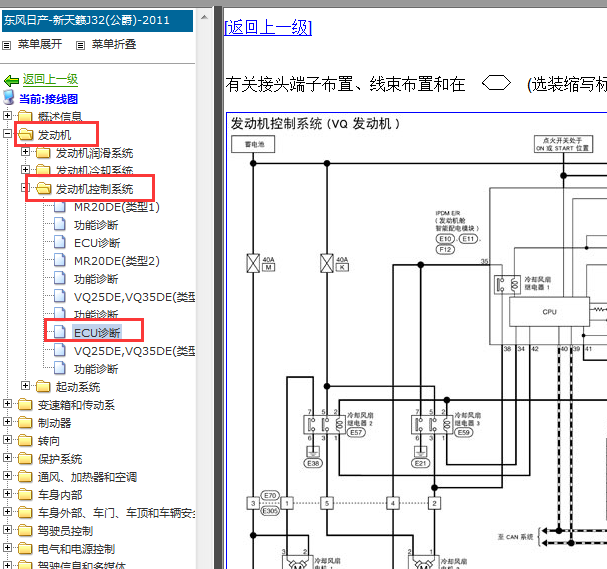This screenshot has height=569, width=607.
Task: Click the vertical splitter between panes
Action: point(218,287)
